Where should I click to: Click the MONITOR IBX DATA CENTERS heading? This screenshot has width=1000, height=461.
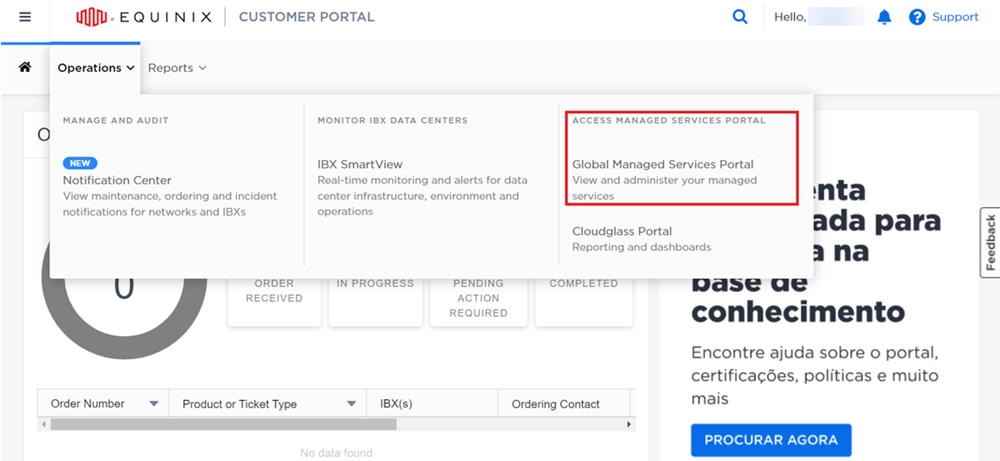[x=393, y=120]
